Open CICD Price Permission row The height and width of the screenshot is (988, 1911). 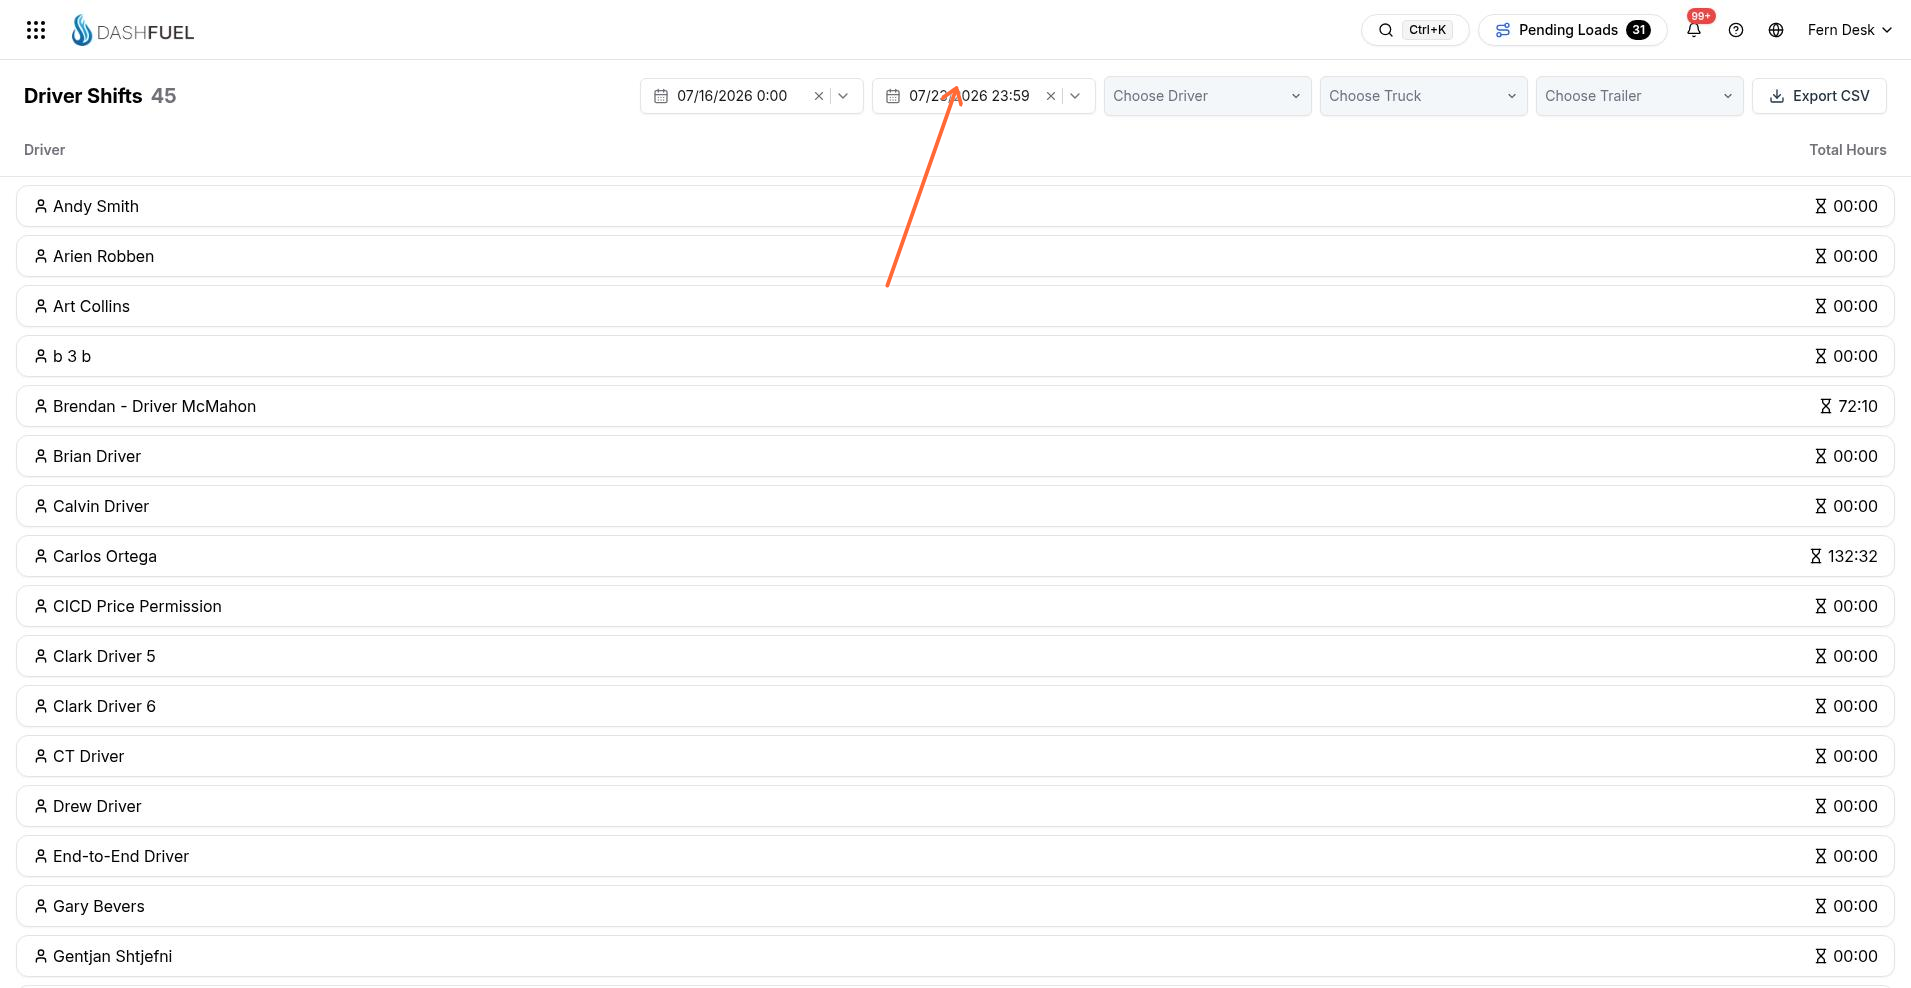(955, 606)
